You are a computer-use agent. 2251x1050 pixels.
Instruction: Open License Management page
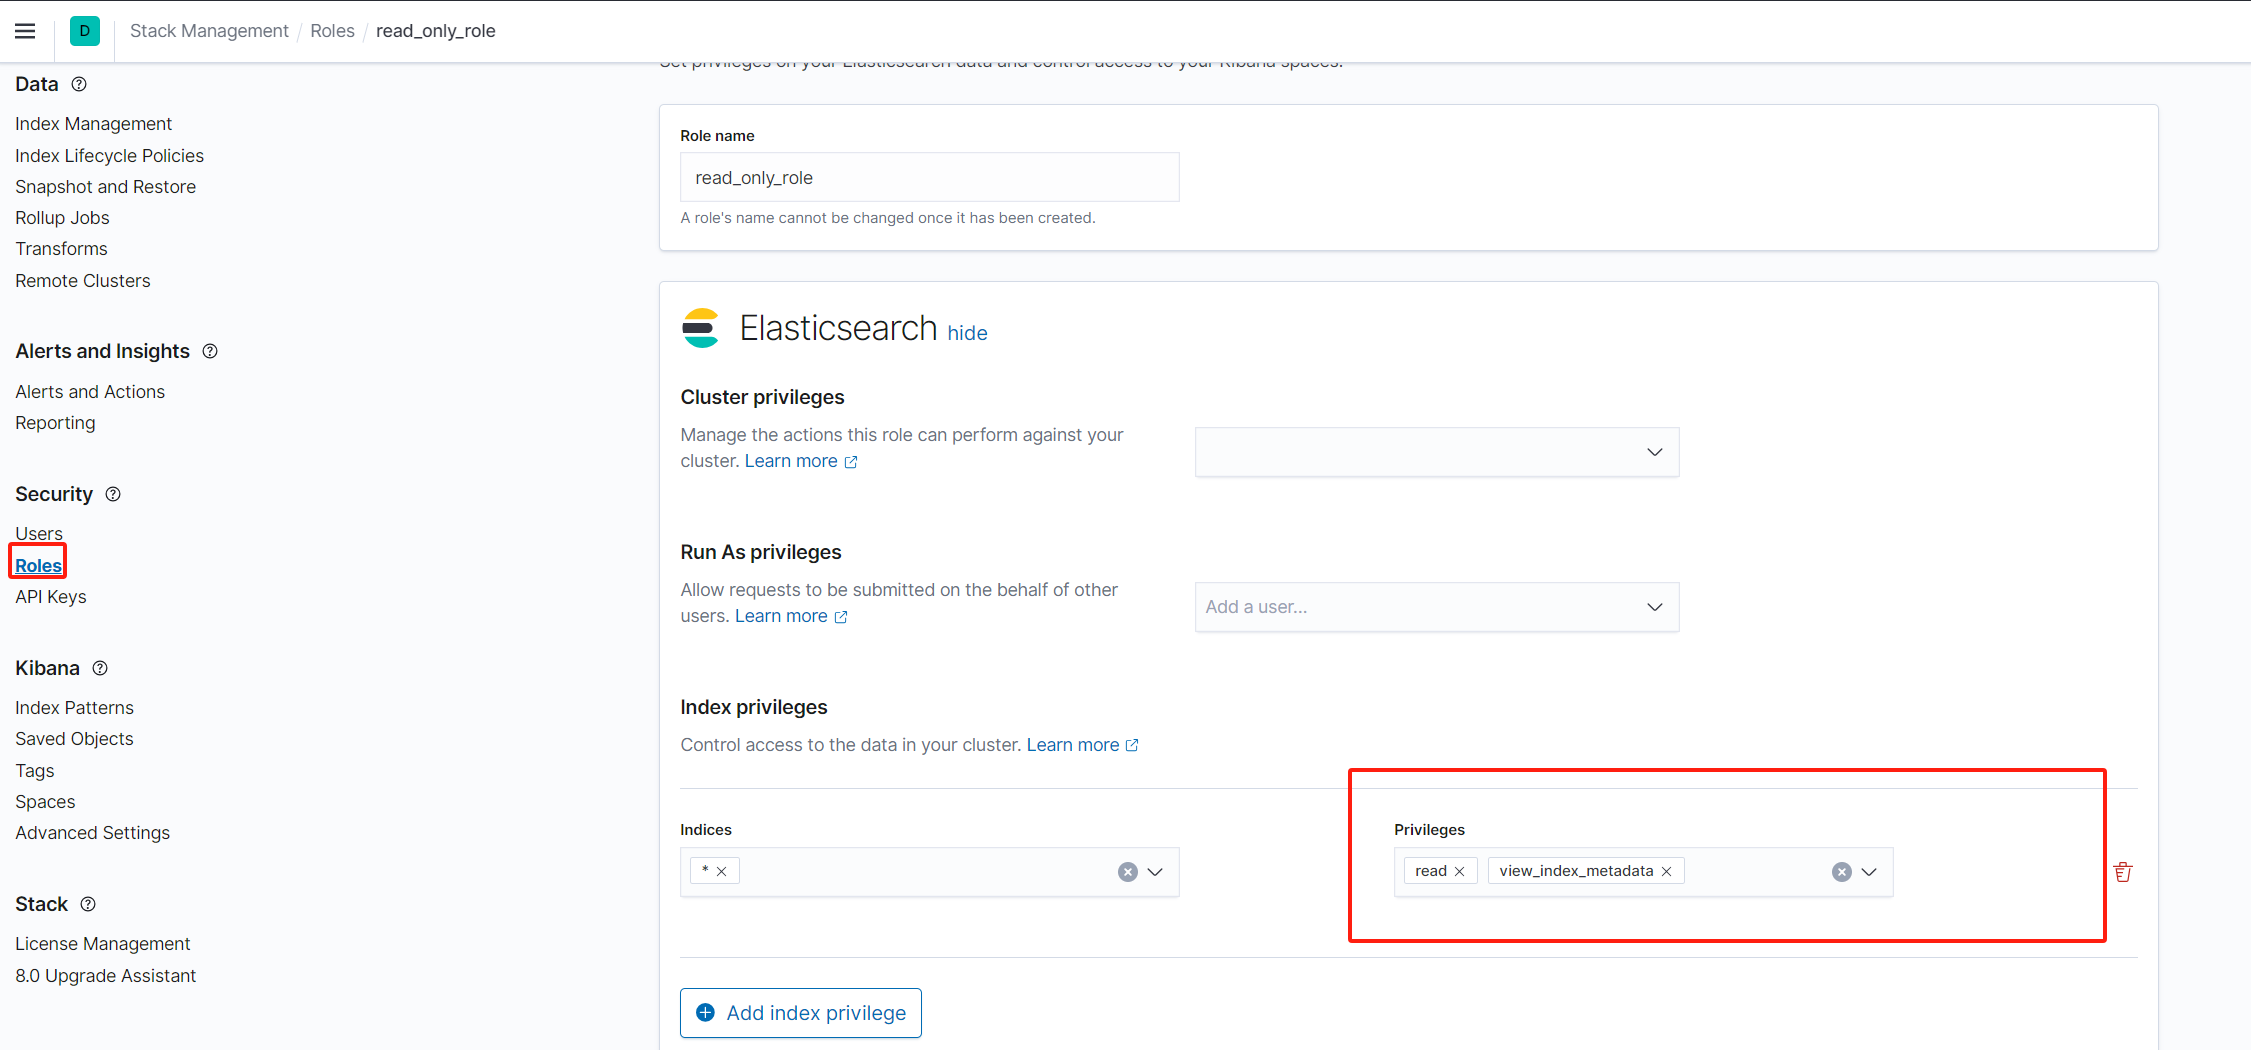tap(102, 944)
